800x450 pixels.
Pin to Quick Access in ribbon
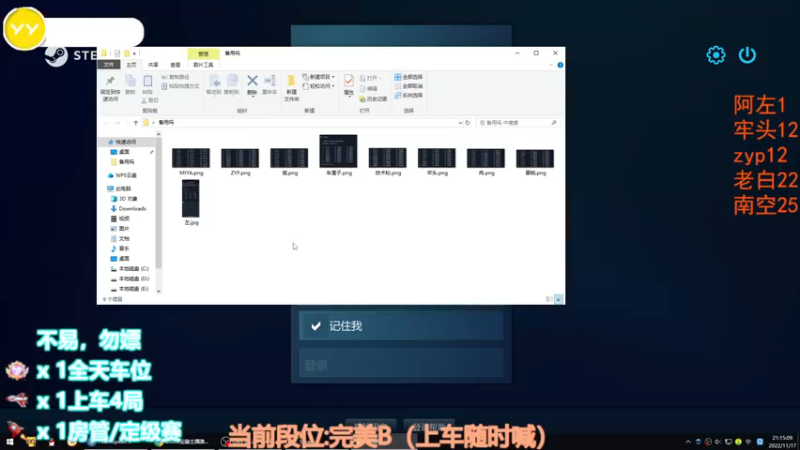point(110,88)
